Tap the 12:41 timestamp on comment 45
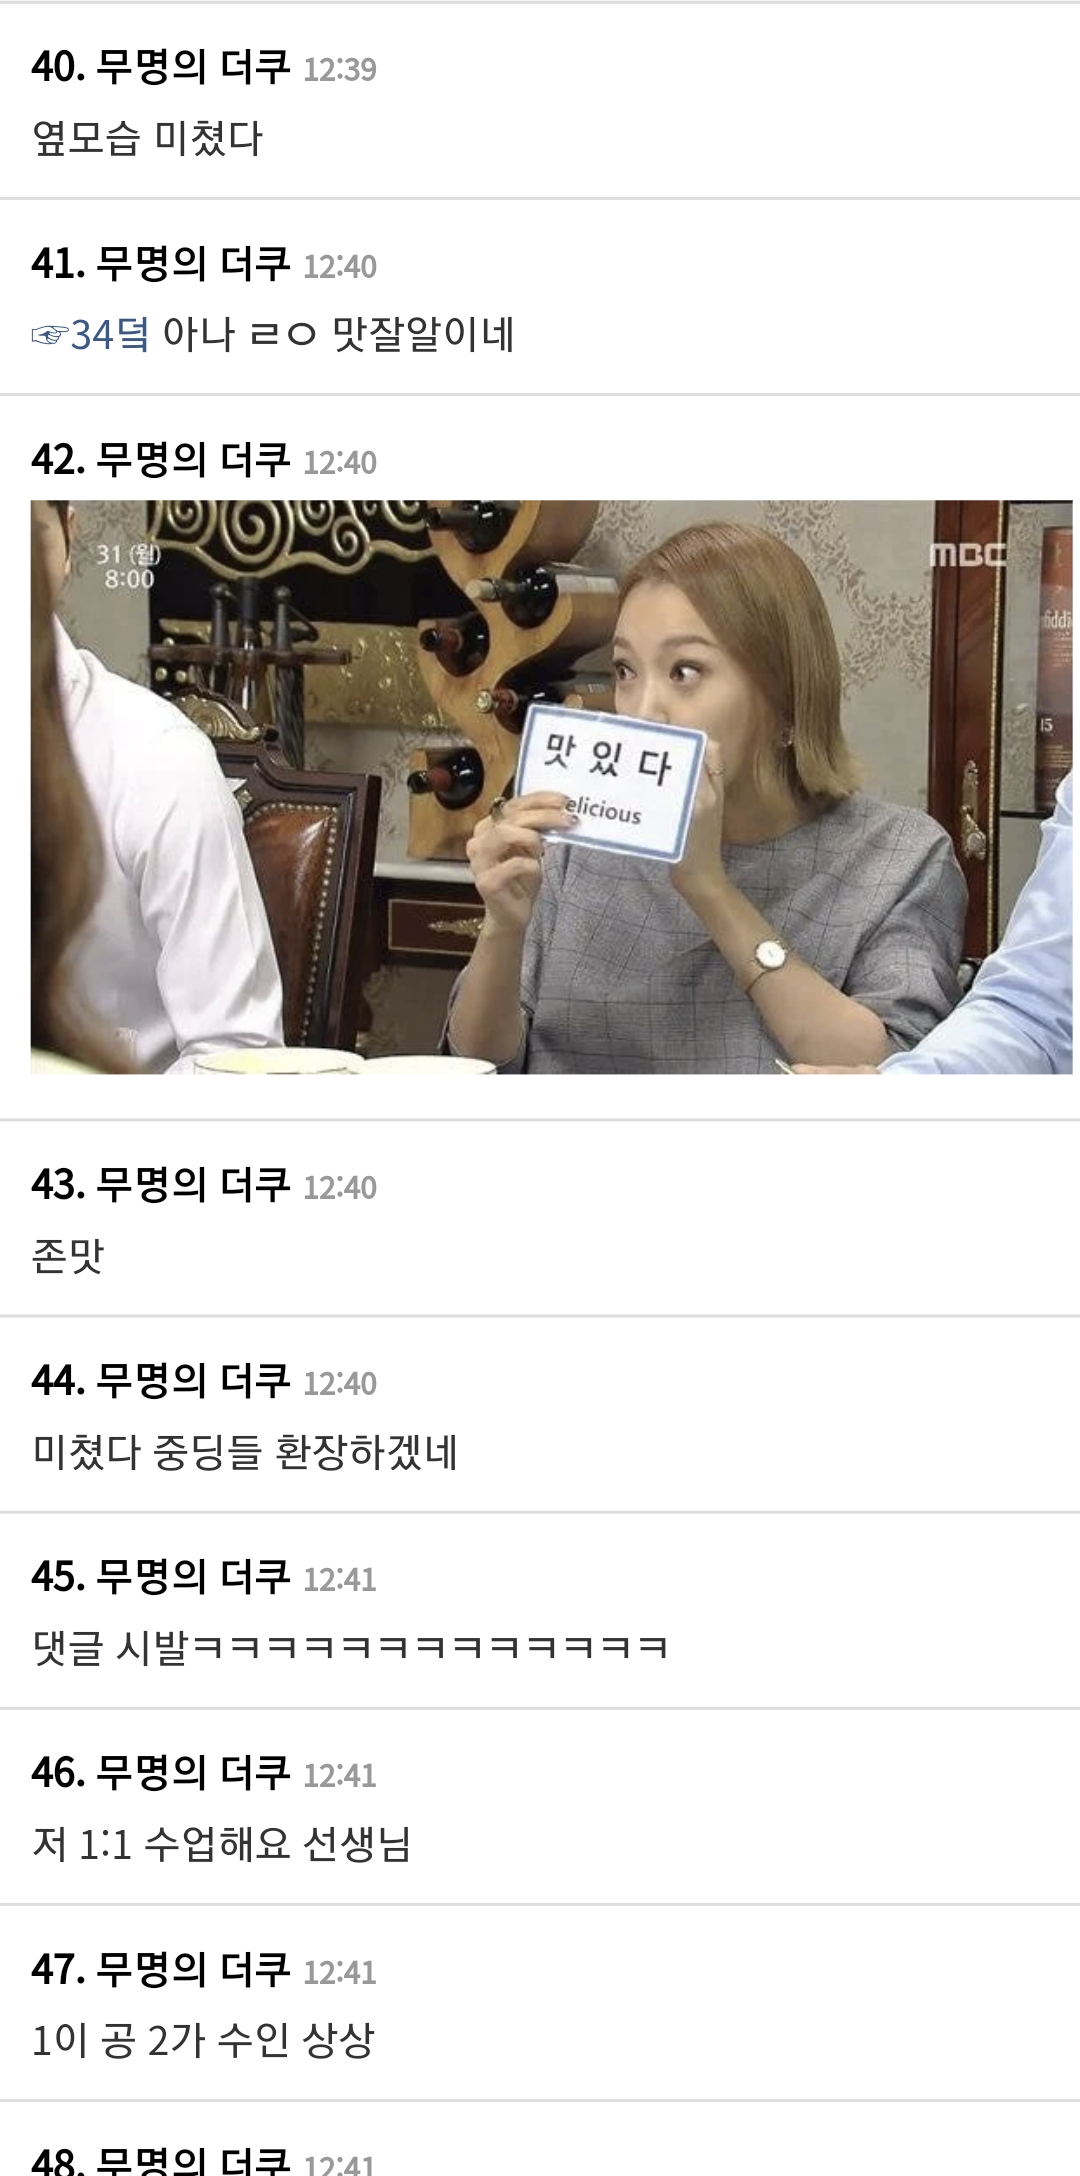This screenshot has width=1080, height=2176. (x=340, y=1579)
